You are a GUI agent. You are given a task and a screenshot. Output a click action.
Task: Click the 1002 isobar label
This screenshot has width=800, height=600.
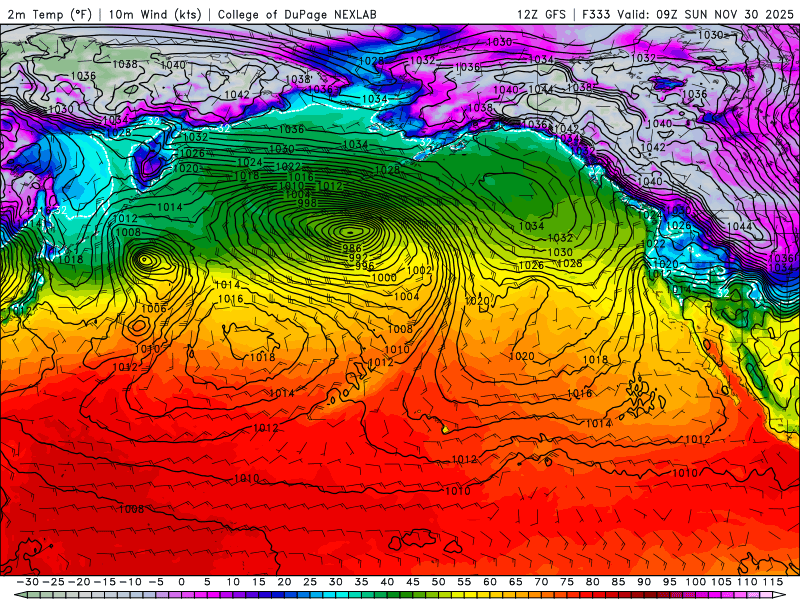(x=419, y=270)
